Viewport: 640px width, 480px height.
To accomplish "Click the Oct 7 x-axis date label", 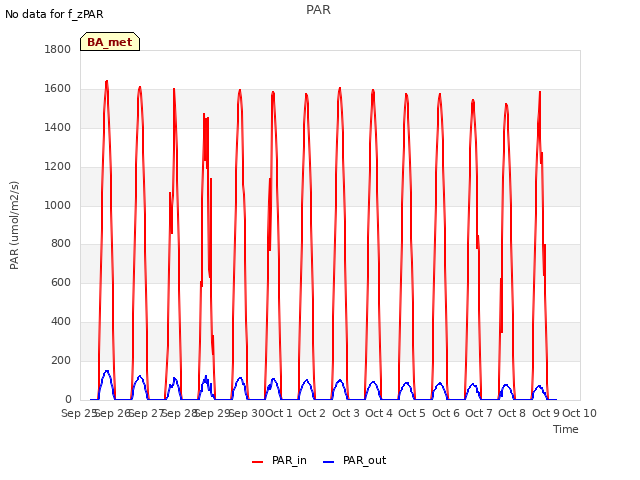I will pos(479,413).
